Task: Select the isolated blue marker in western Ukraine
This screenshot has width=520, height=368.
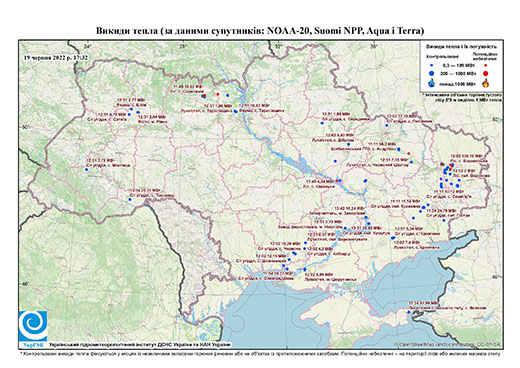Action: (86, 170)
